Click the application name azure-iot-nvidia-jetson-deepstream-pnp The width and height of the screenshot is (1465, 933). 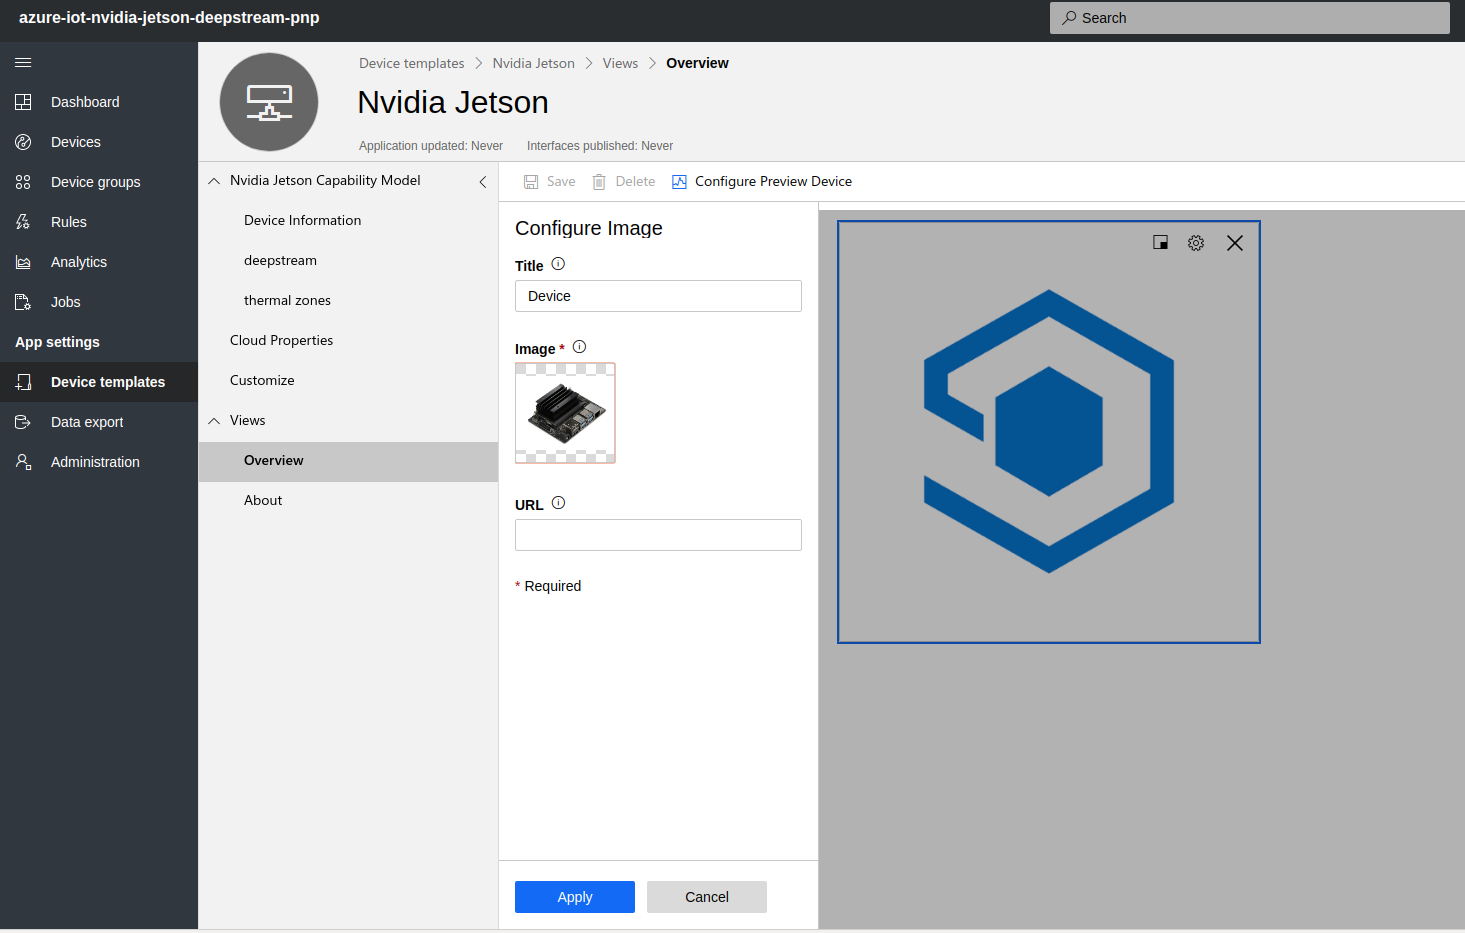[169, 18]
